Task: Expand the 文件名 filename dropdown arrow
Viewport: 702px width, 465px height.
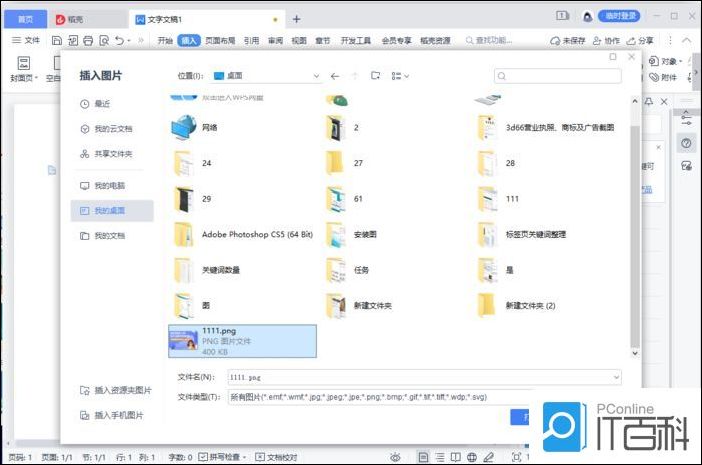Action: point(616,377)
